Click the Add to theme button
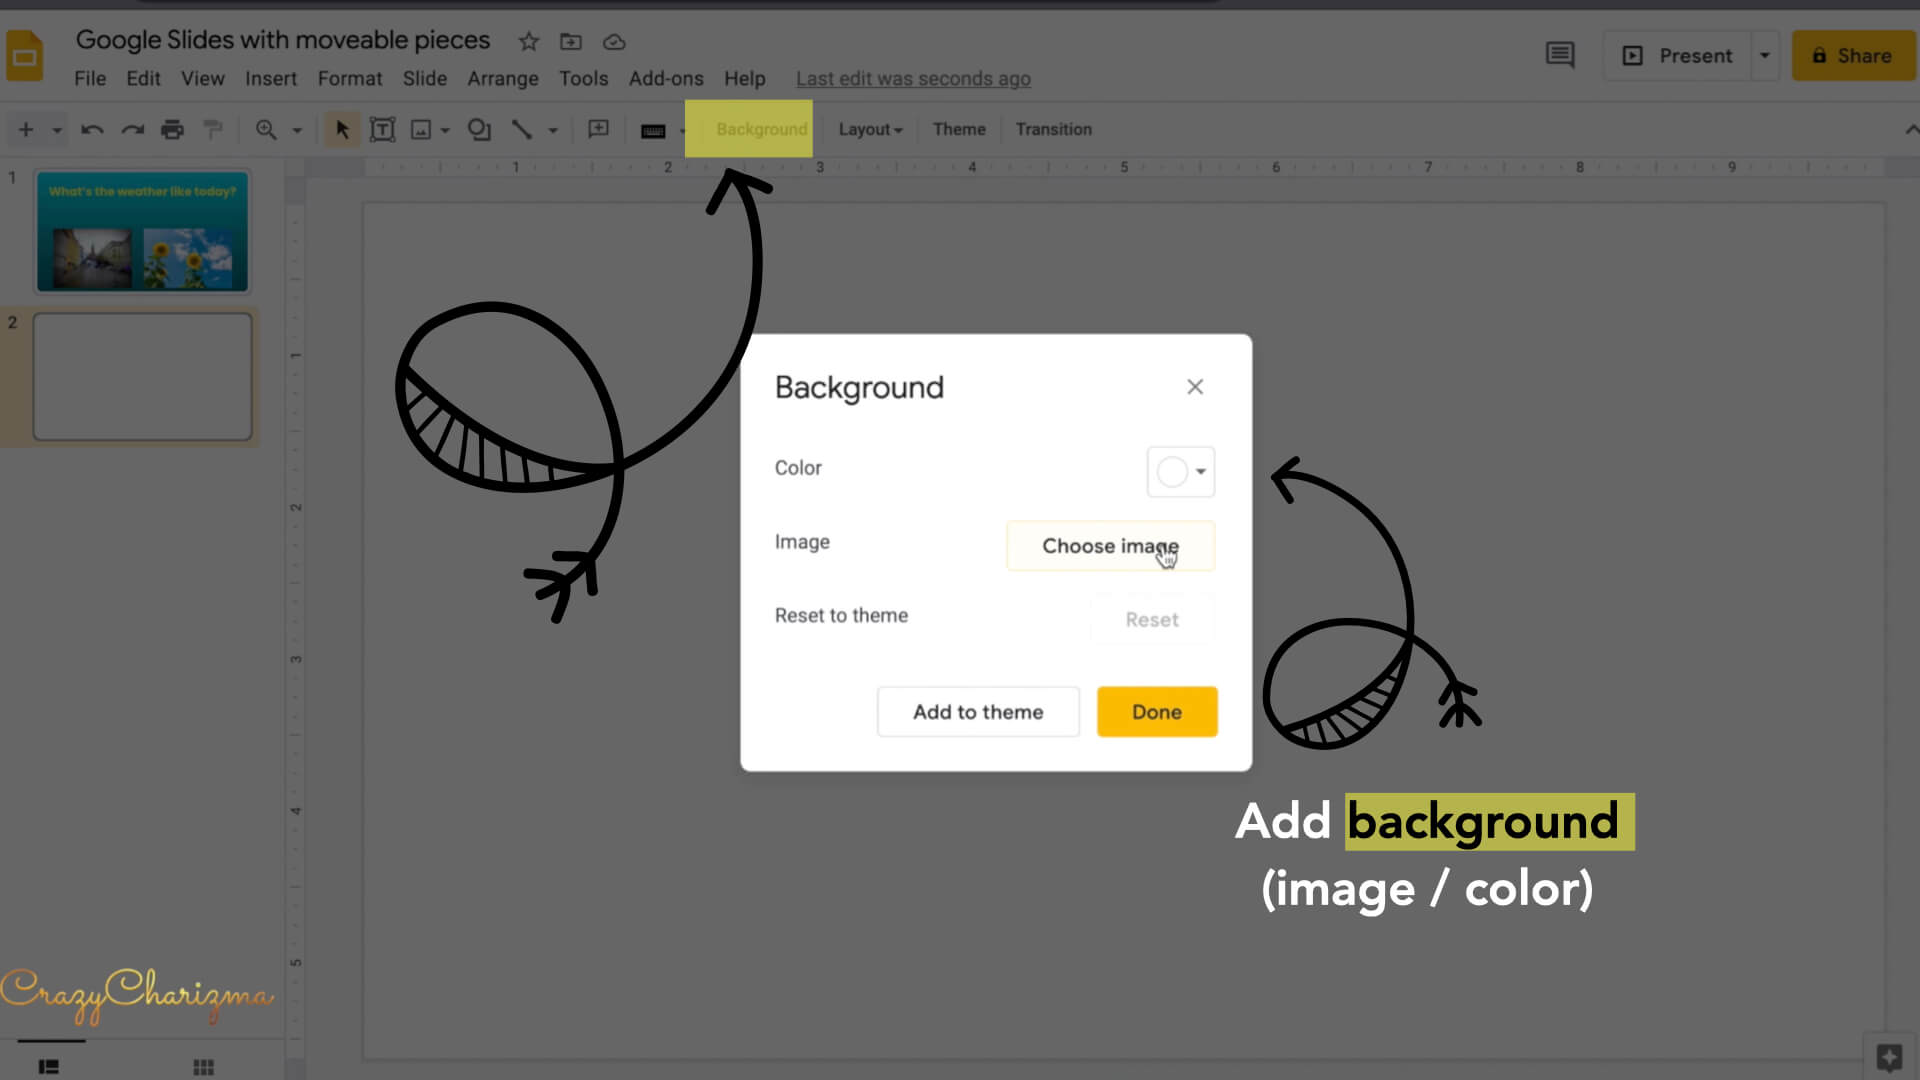This screenshot has height=1080, width=1920. (977, 711)
